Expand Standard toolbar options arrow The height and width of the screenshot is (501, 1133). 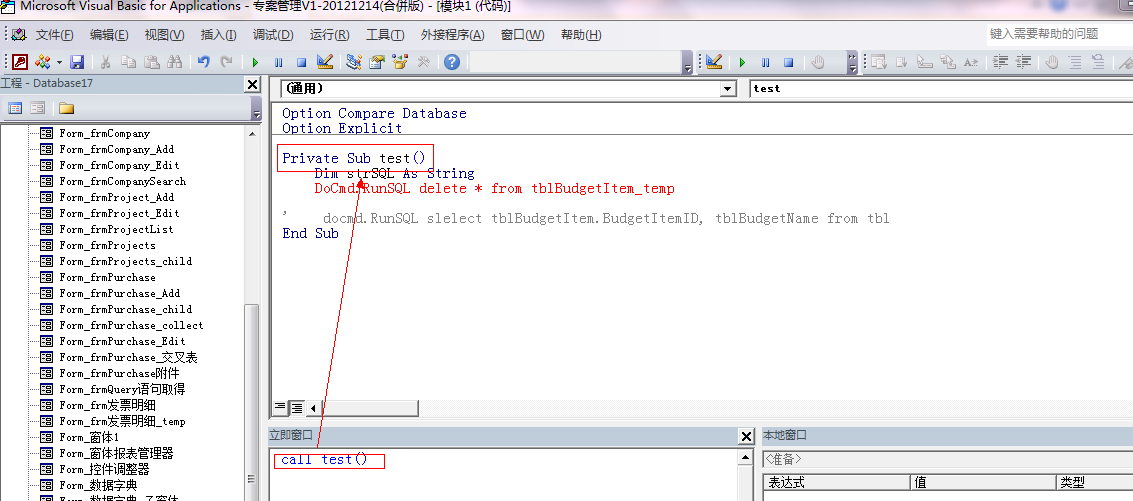(x=687, y=63)
